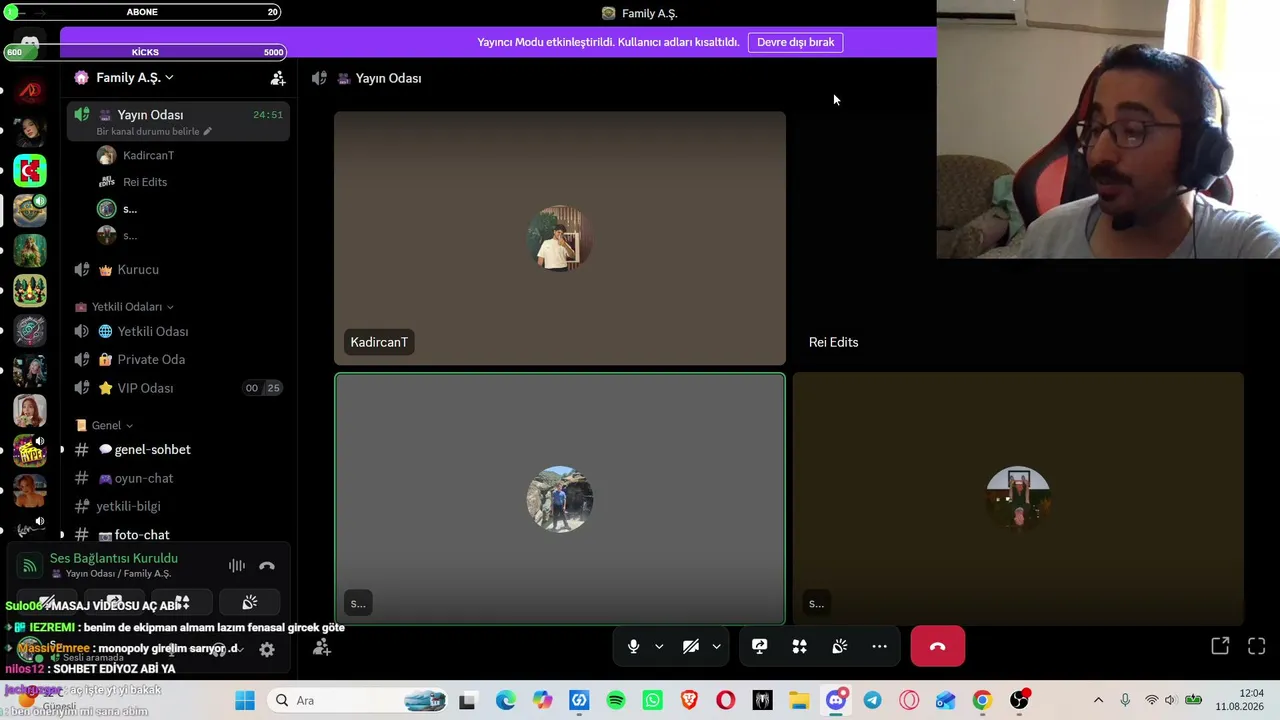Show hidden system tray icons
The width and height of the screenshot is (1280, 720).
(x=1098, y=700)
